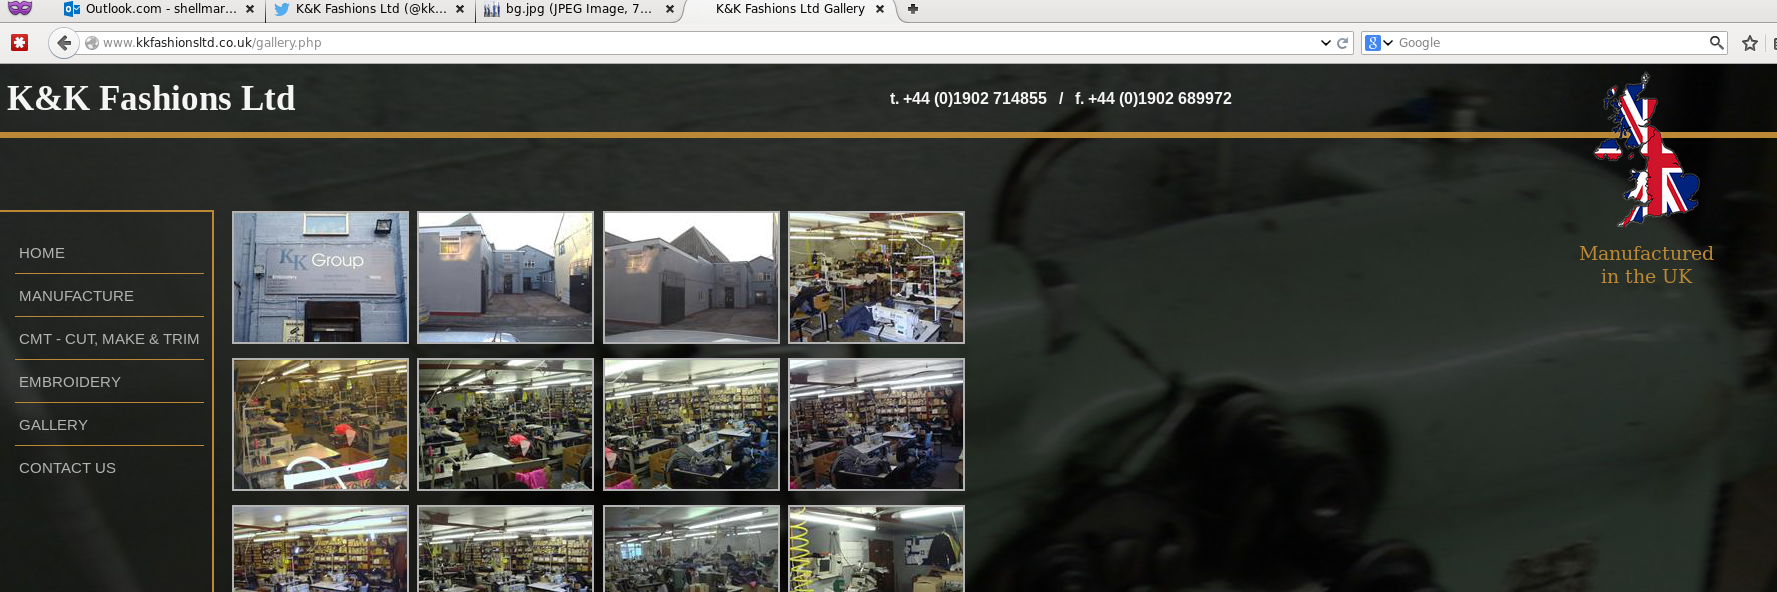Select the K&K Fashions Ltd Gallery tab

click(x=790, y=9)
